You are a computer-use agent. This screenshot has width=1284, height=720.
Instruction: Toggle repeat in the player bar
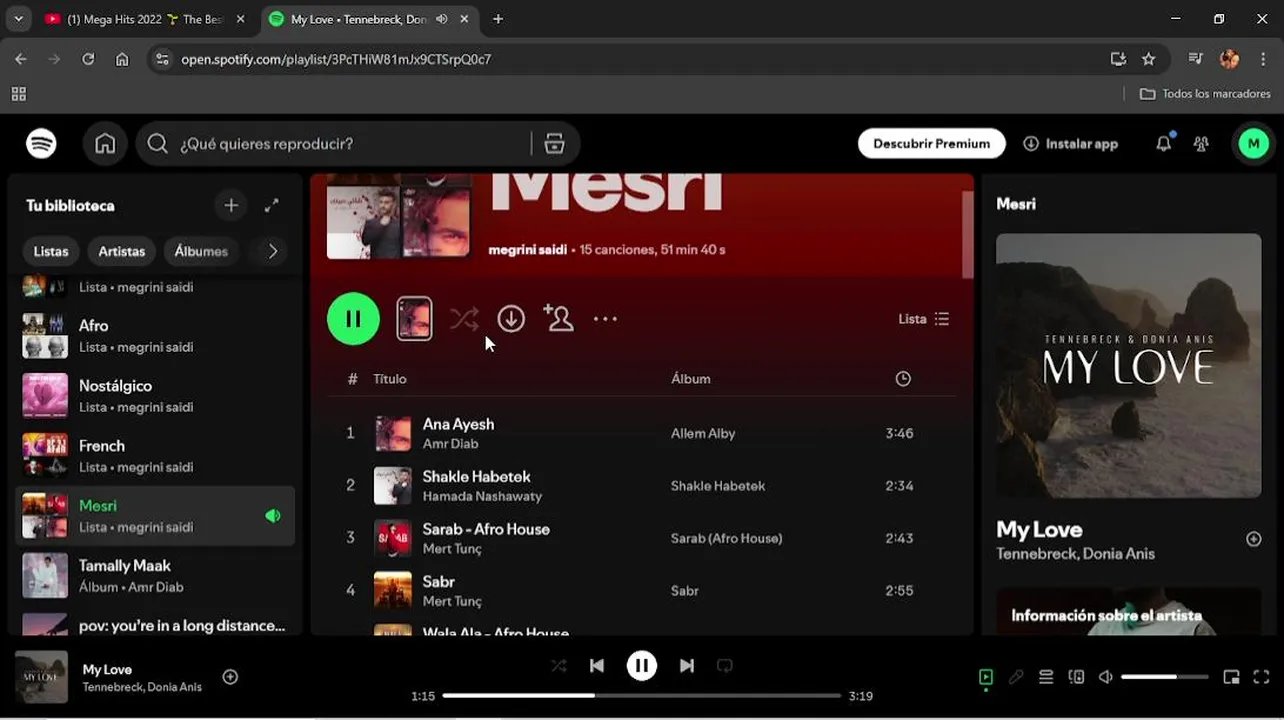[x=725, y=666]
